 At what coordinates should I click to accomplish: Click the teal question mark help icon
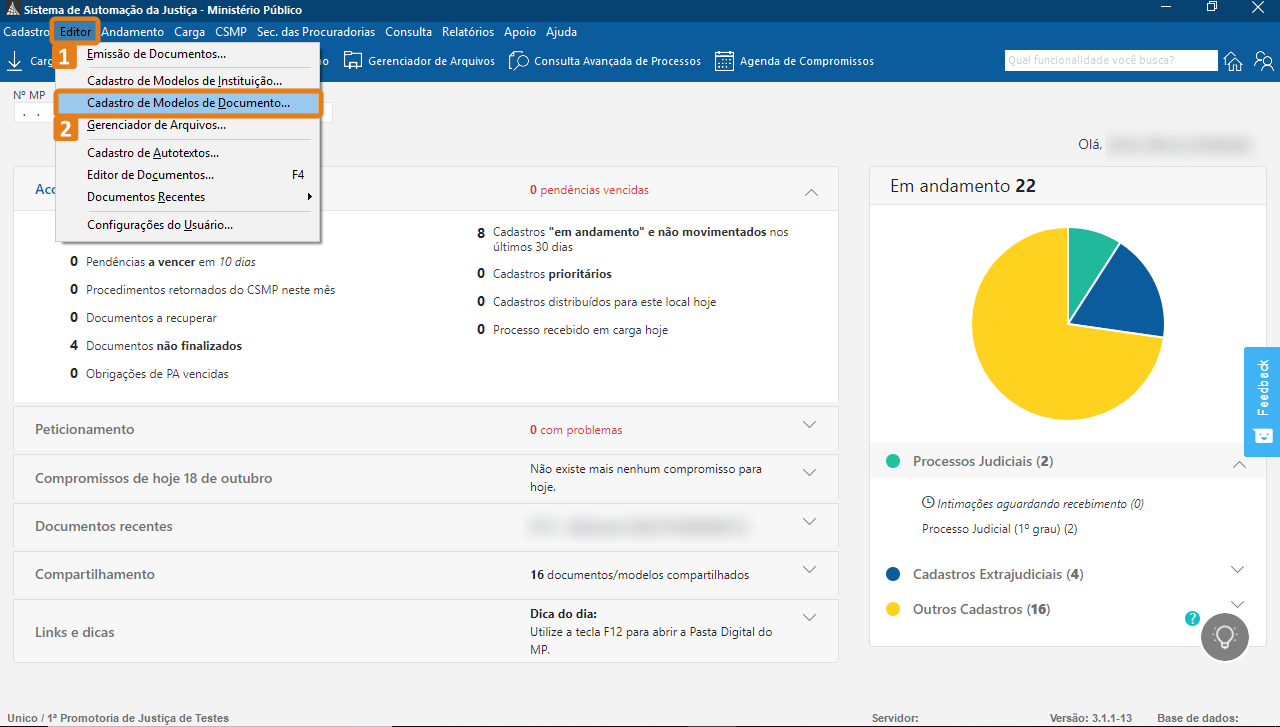tap(1192, 619)
